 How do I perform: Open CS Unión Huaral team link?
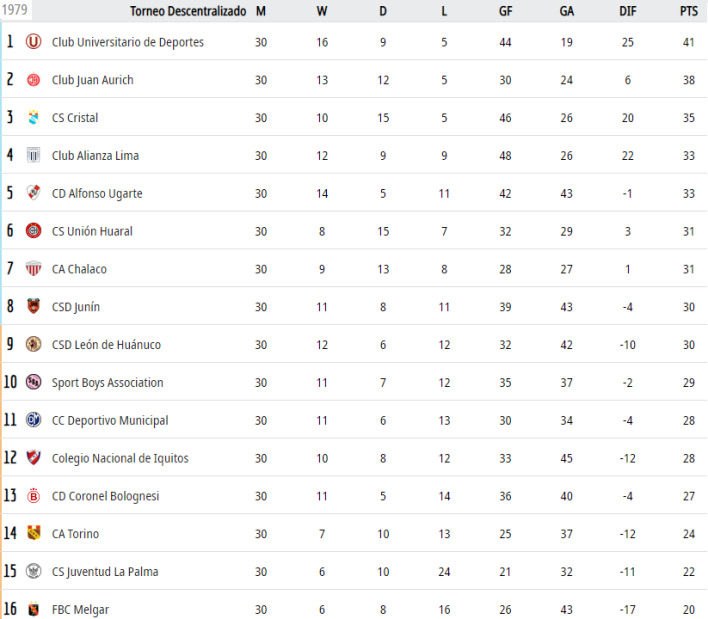[x=92, y=231]
